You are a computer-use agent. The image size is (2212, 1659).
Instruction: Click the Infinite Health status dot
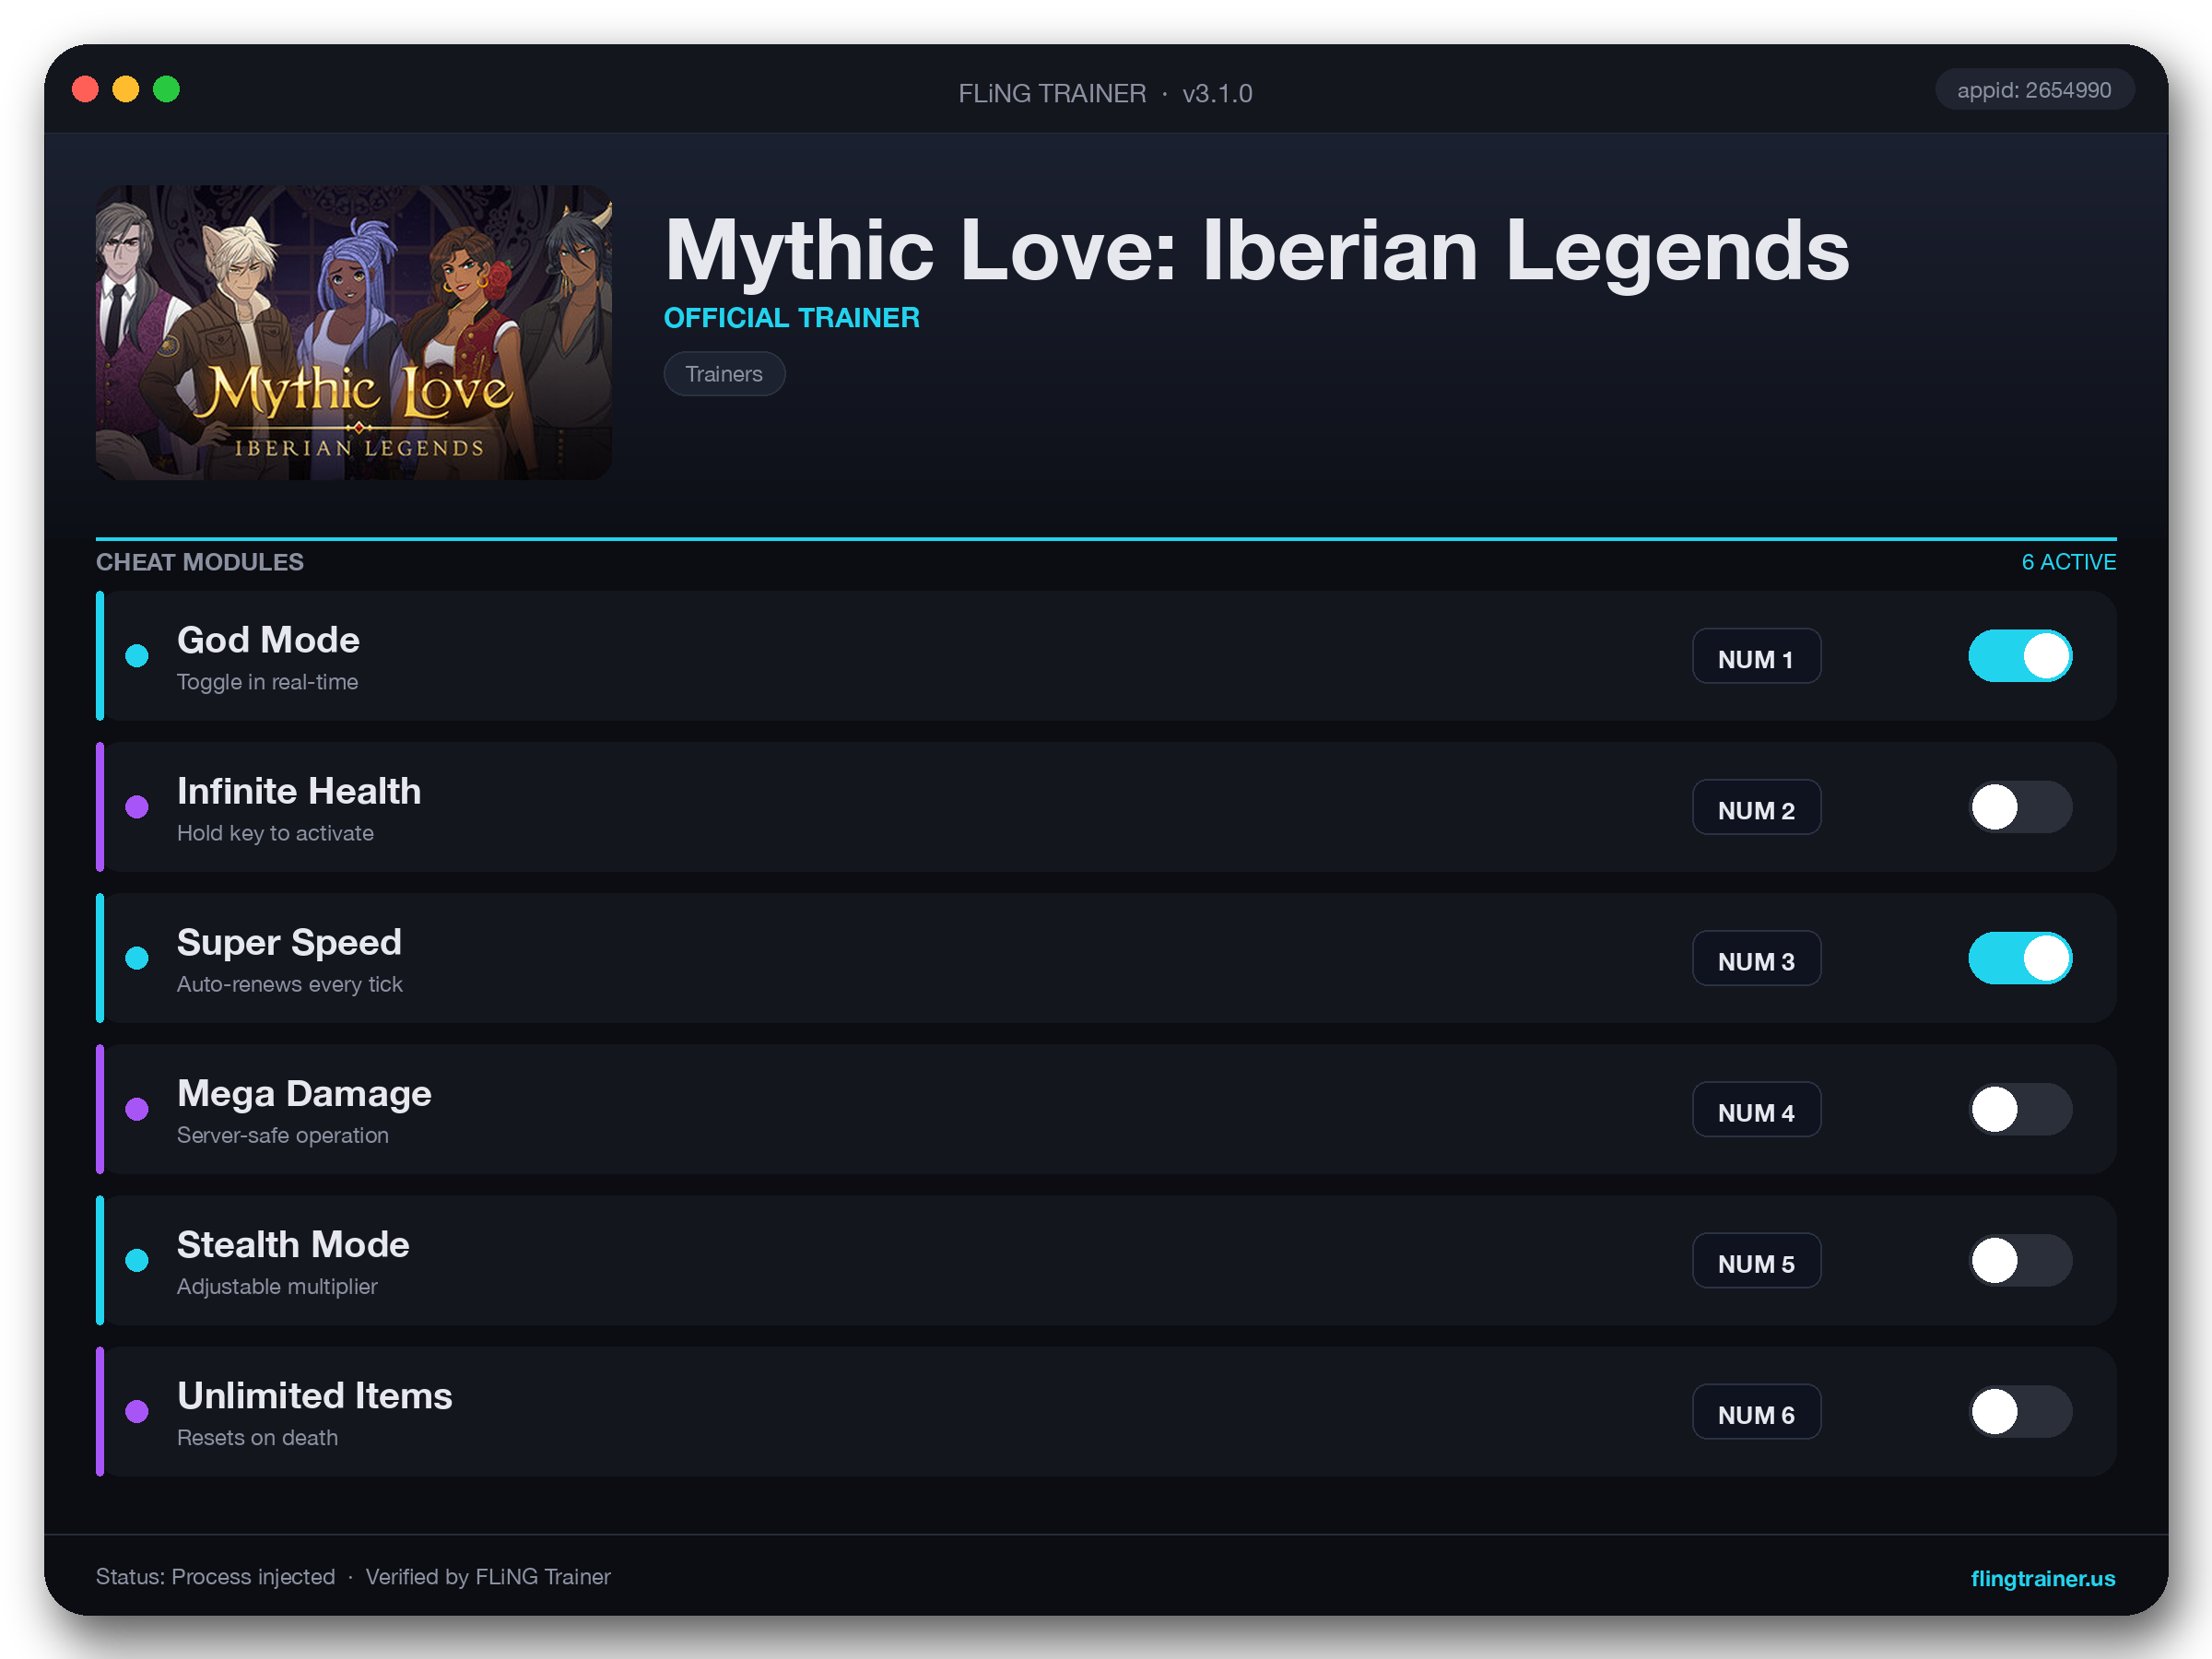(x=137, y=807)
